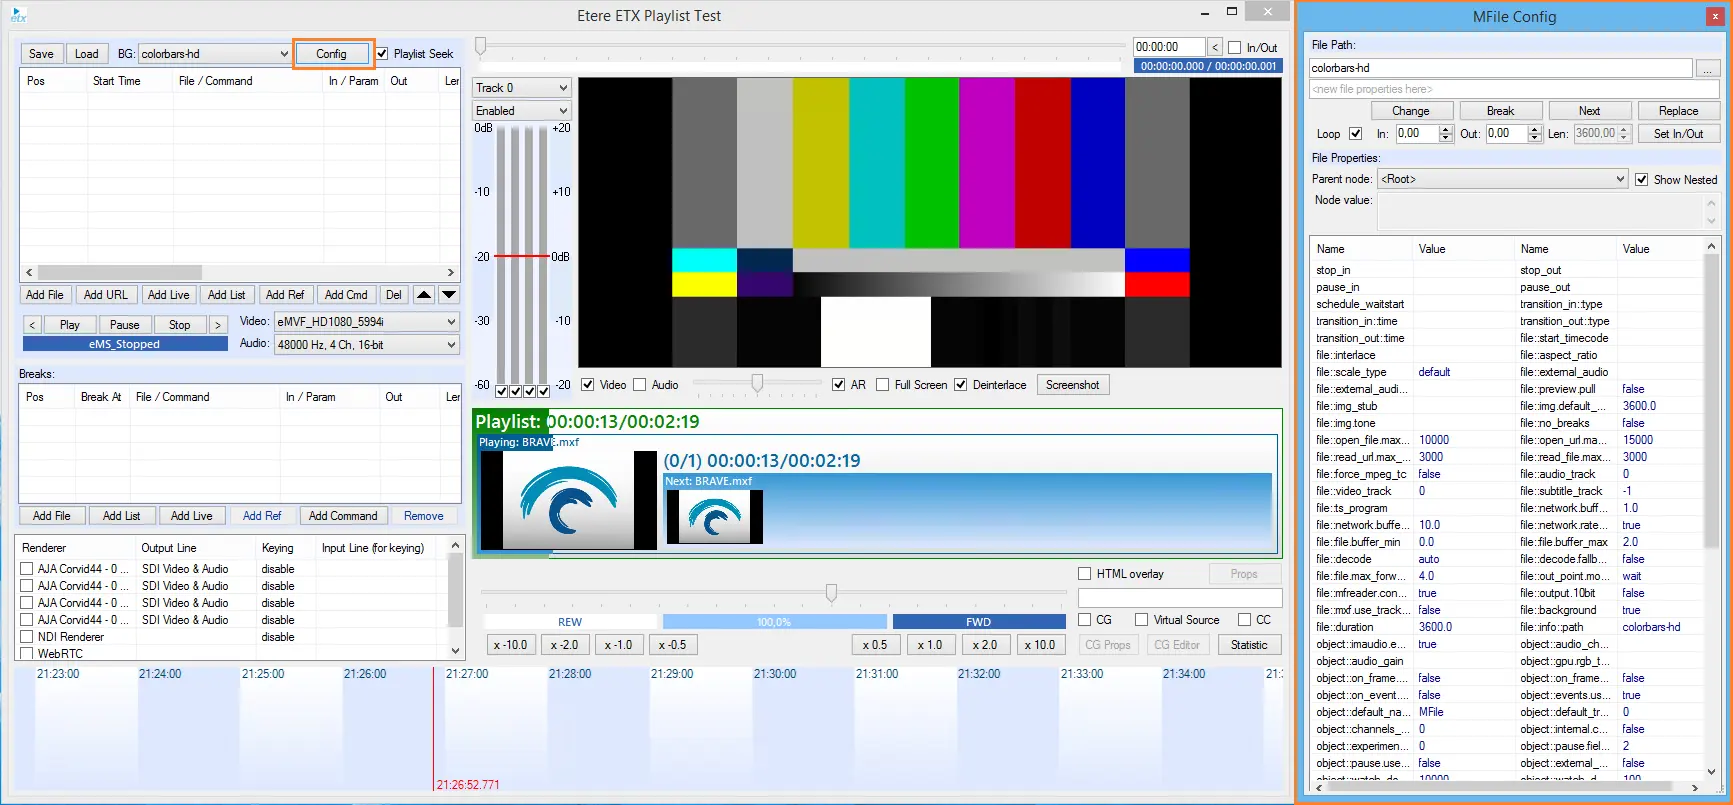
Task: Open file browse button next to colorbars-hd path
Action: pos(1707,68)
